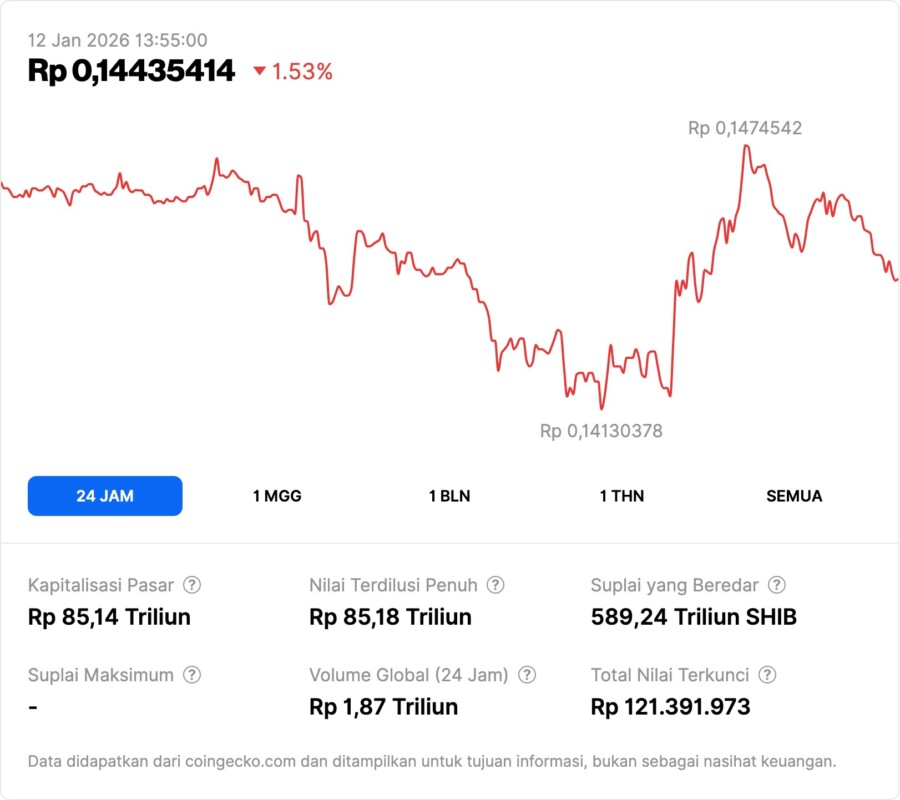900x800 pixels.
Task: Click the 589,24 Triliun SHIB supply value
Action: pos(694,617)
